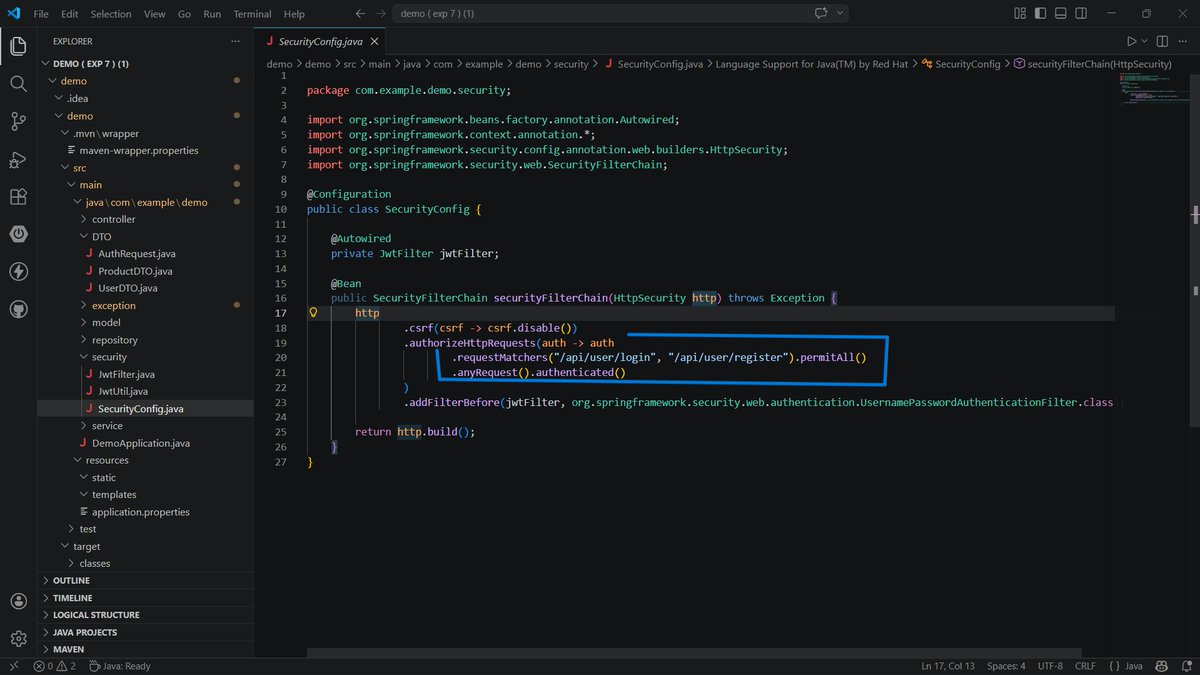Toggle the Primary Side Bar visibility
This screenshot has width=1200, height=675.
point(1038,14)
